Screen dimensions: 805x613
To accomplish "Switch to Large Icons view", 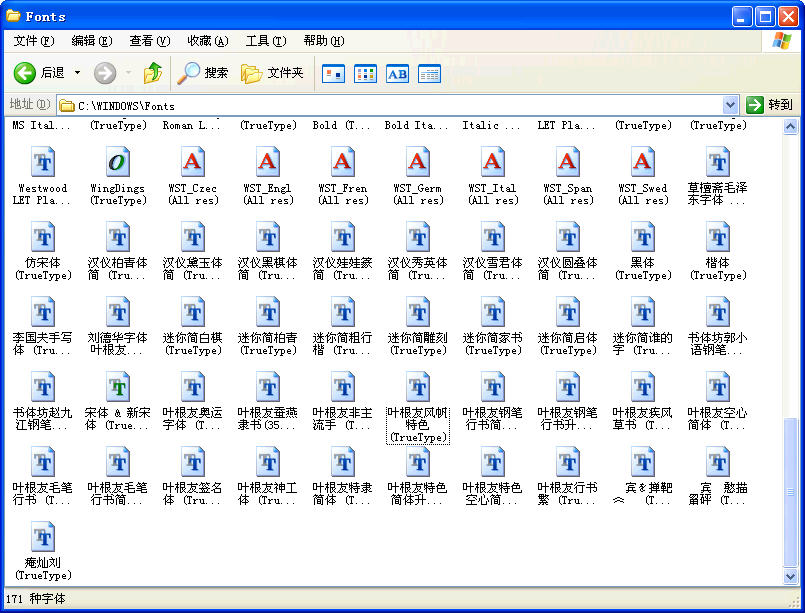I will 333,74.
